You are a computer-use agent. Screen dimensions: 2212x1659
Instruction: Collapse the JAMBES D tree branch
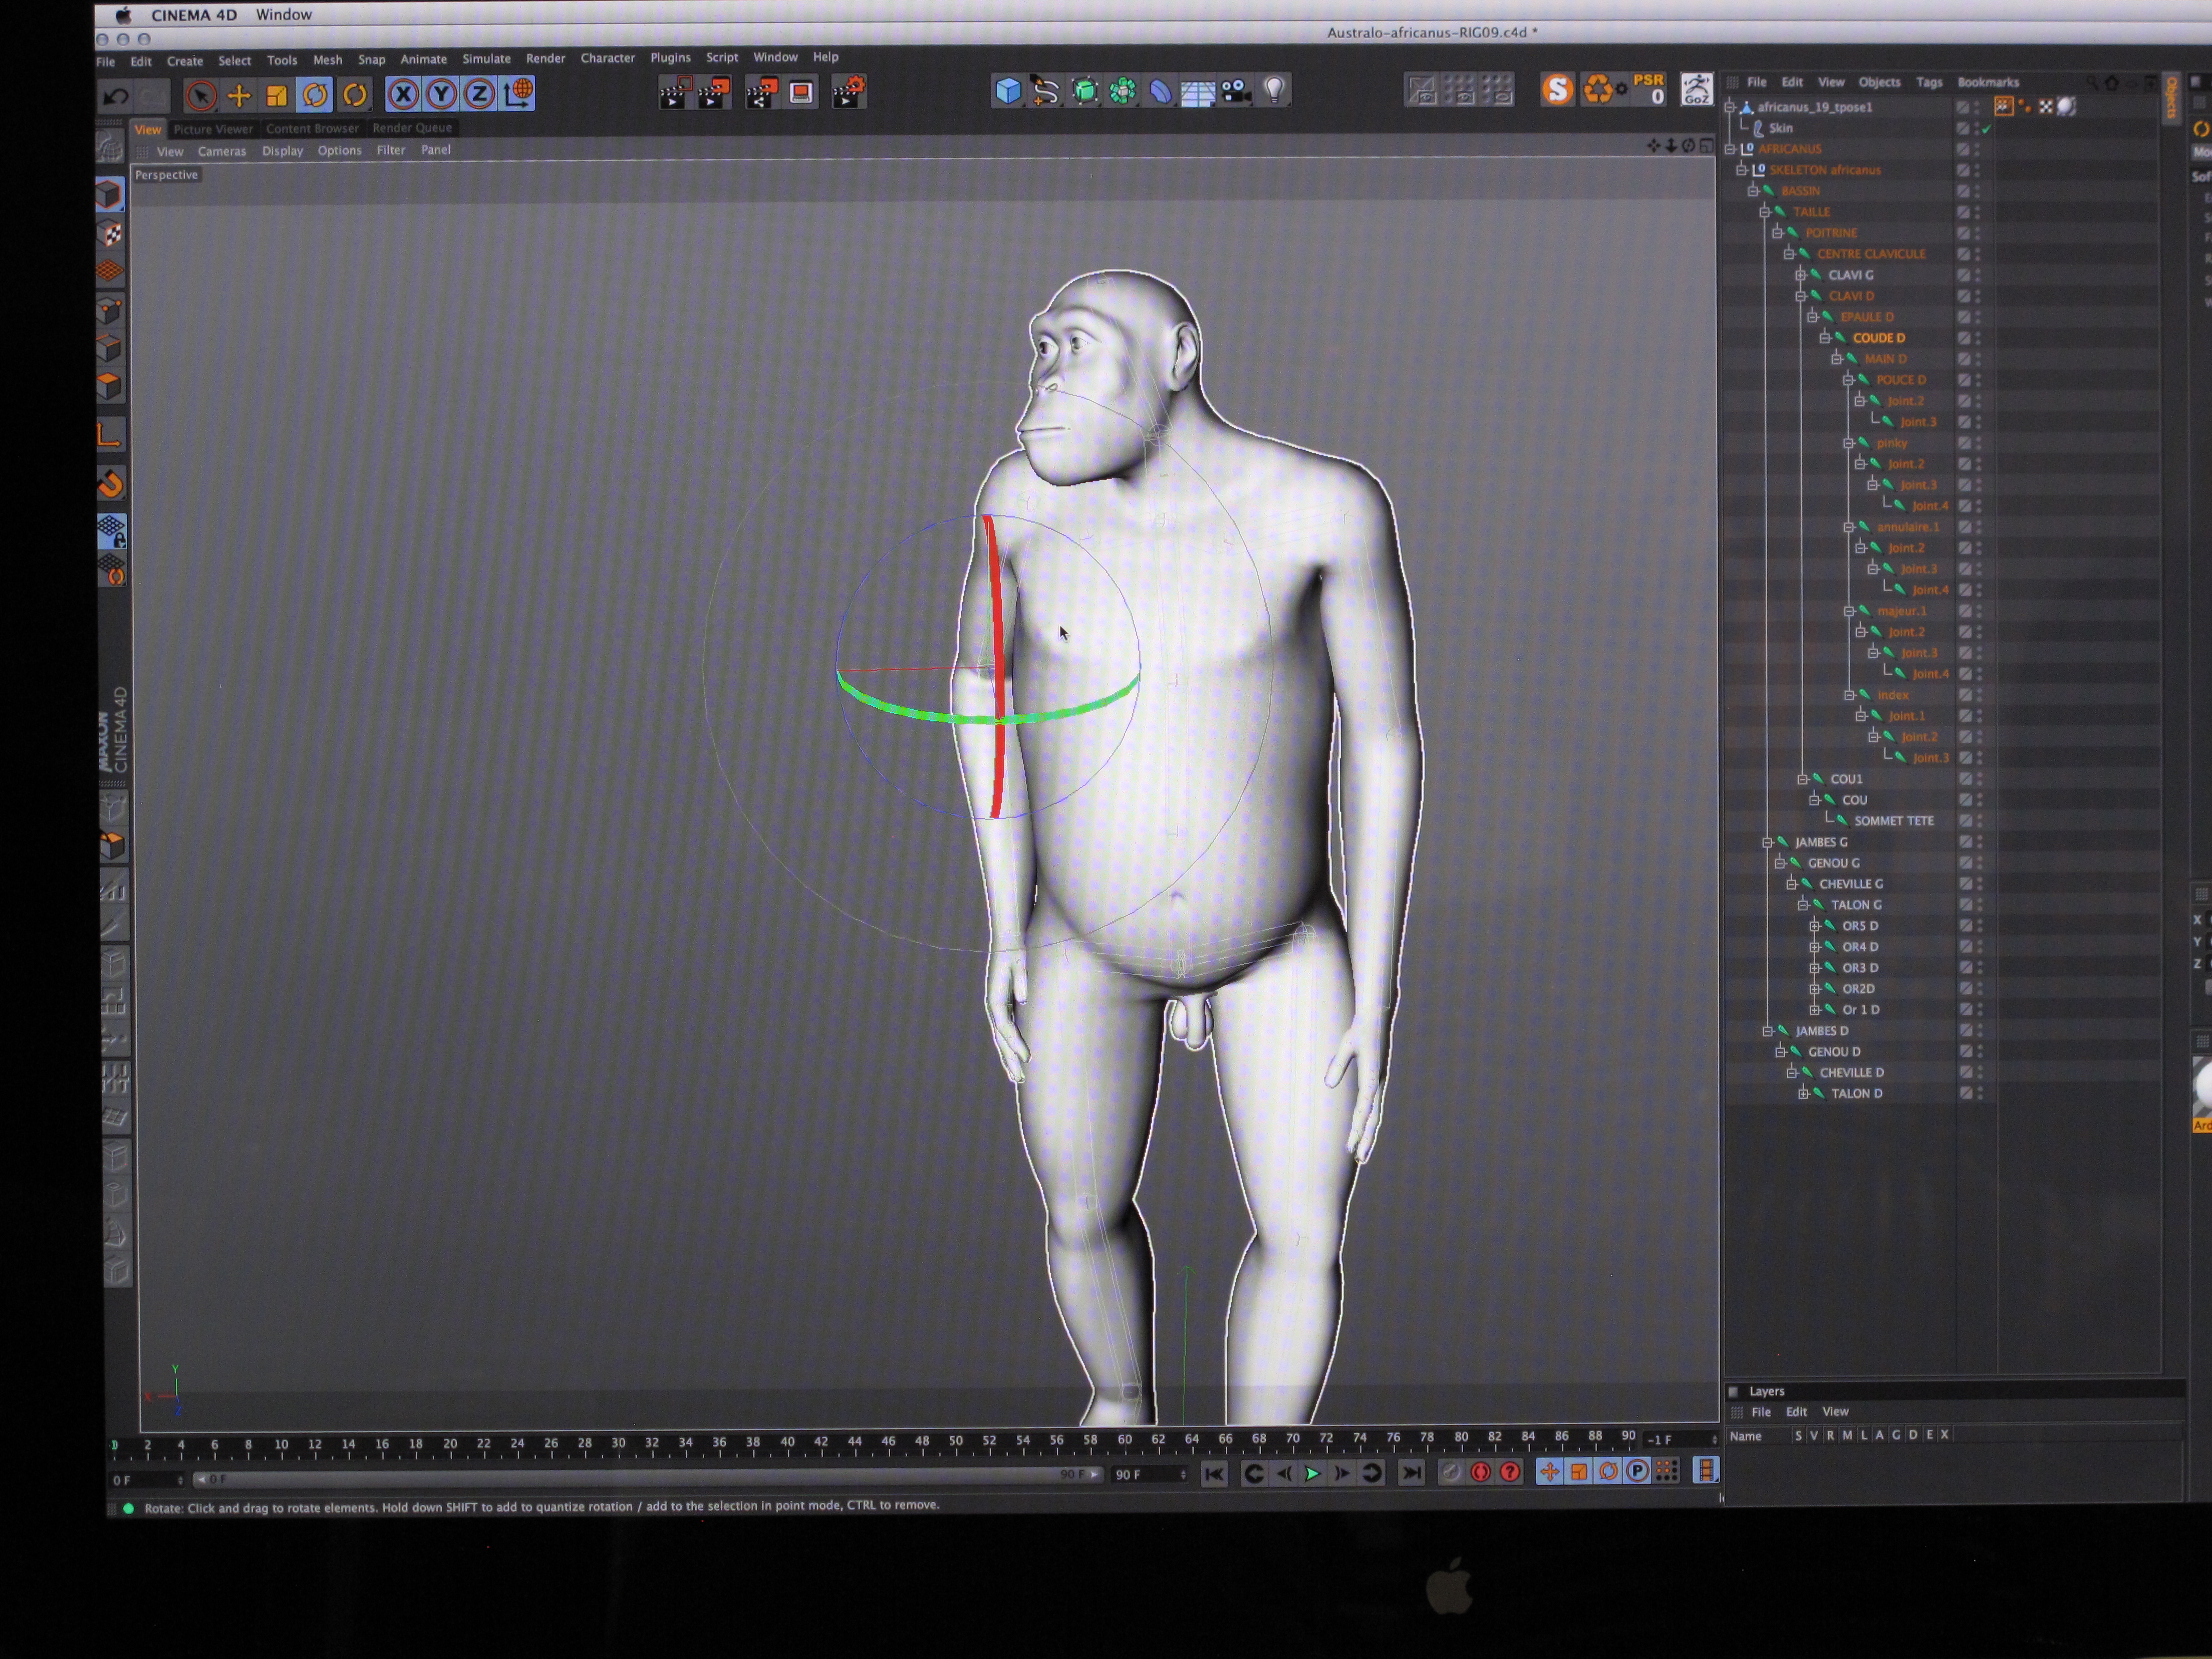click(1767, 1031)
